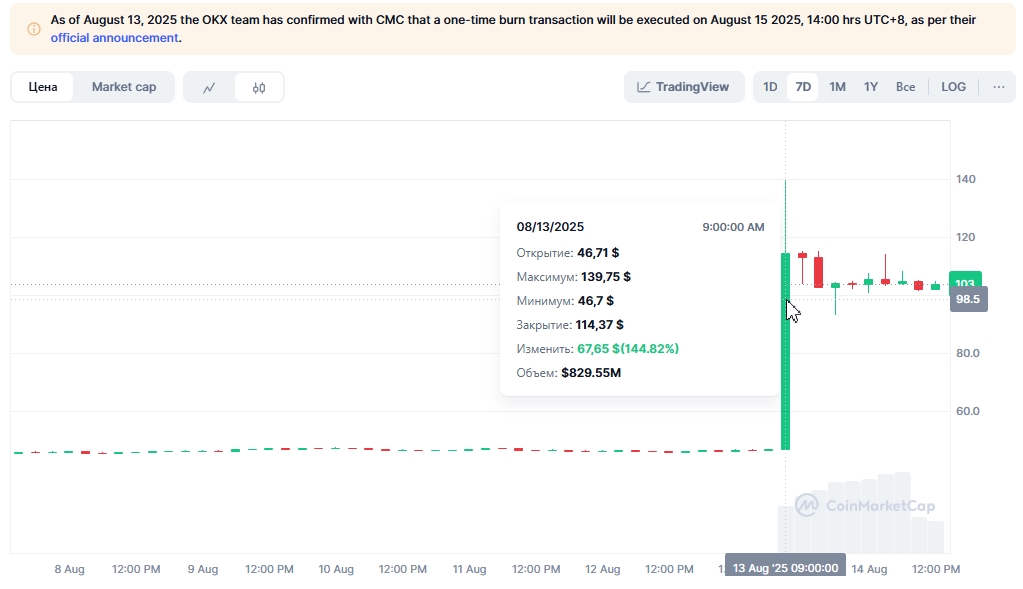Select the 1D time range
Screen dimensions: 1023x589
[770, 87]
